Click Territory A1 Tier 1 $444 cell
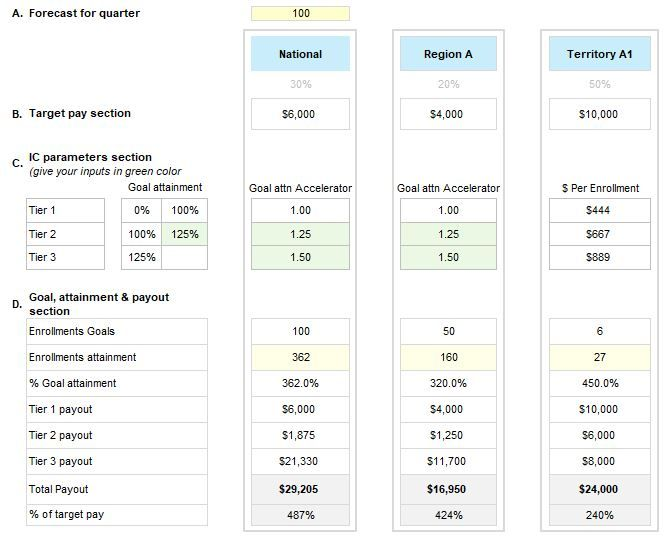 click(x=598, y=210)
